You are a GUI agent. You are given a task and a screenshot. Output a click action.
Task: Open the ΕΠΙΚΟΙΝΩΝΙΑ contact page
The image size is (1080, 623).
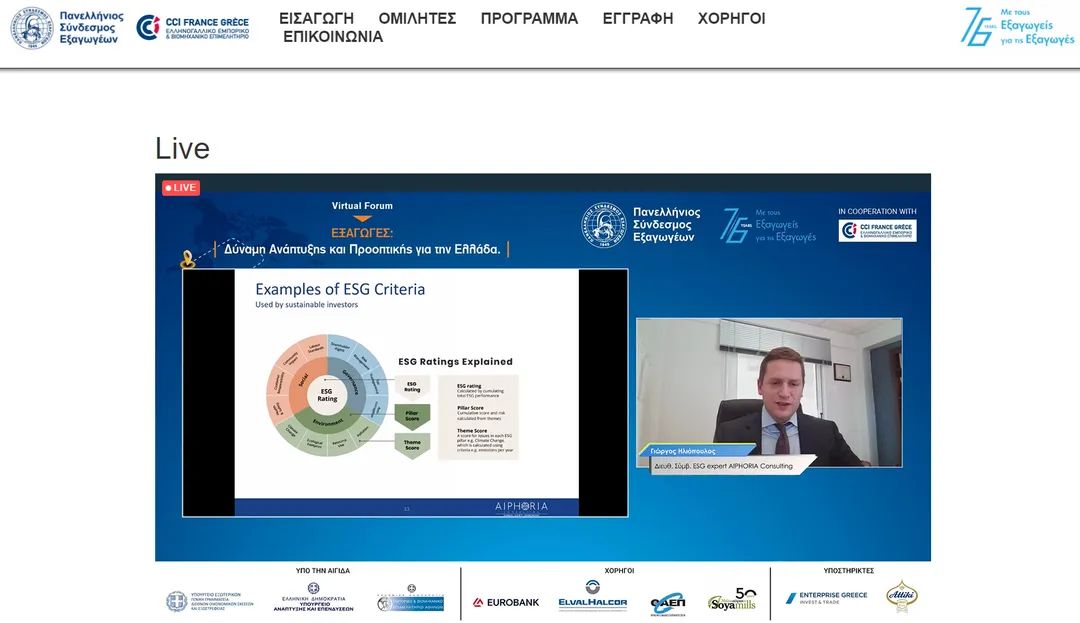click(333, 36)
